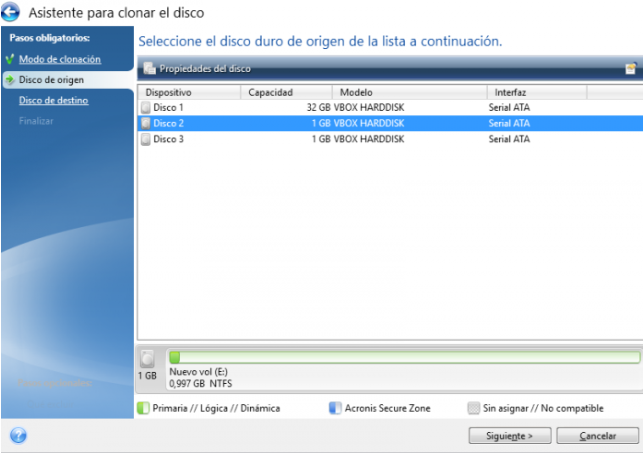Viewport: 643px width, 453px height.
Task: Select the Disco de origen step
Action: pos(51,79)
